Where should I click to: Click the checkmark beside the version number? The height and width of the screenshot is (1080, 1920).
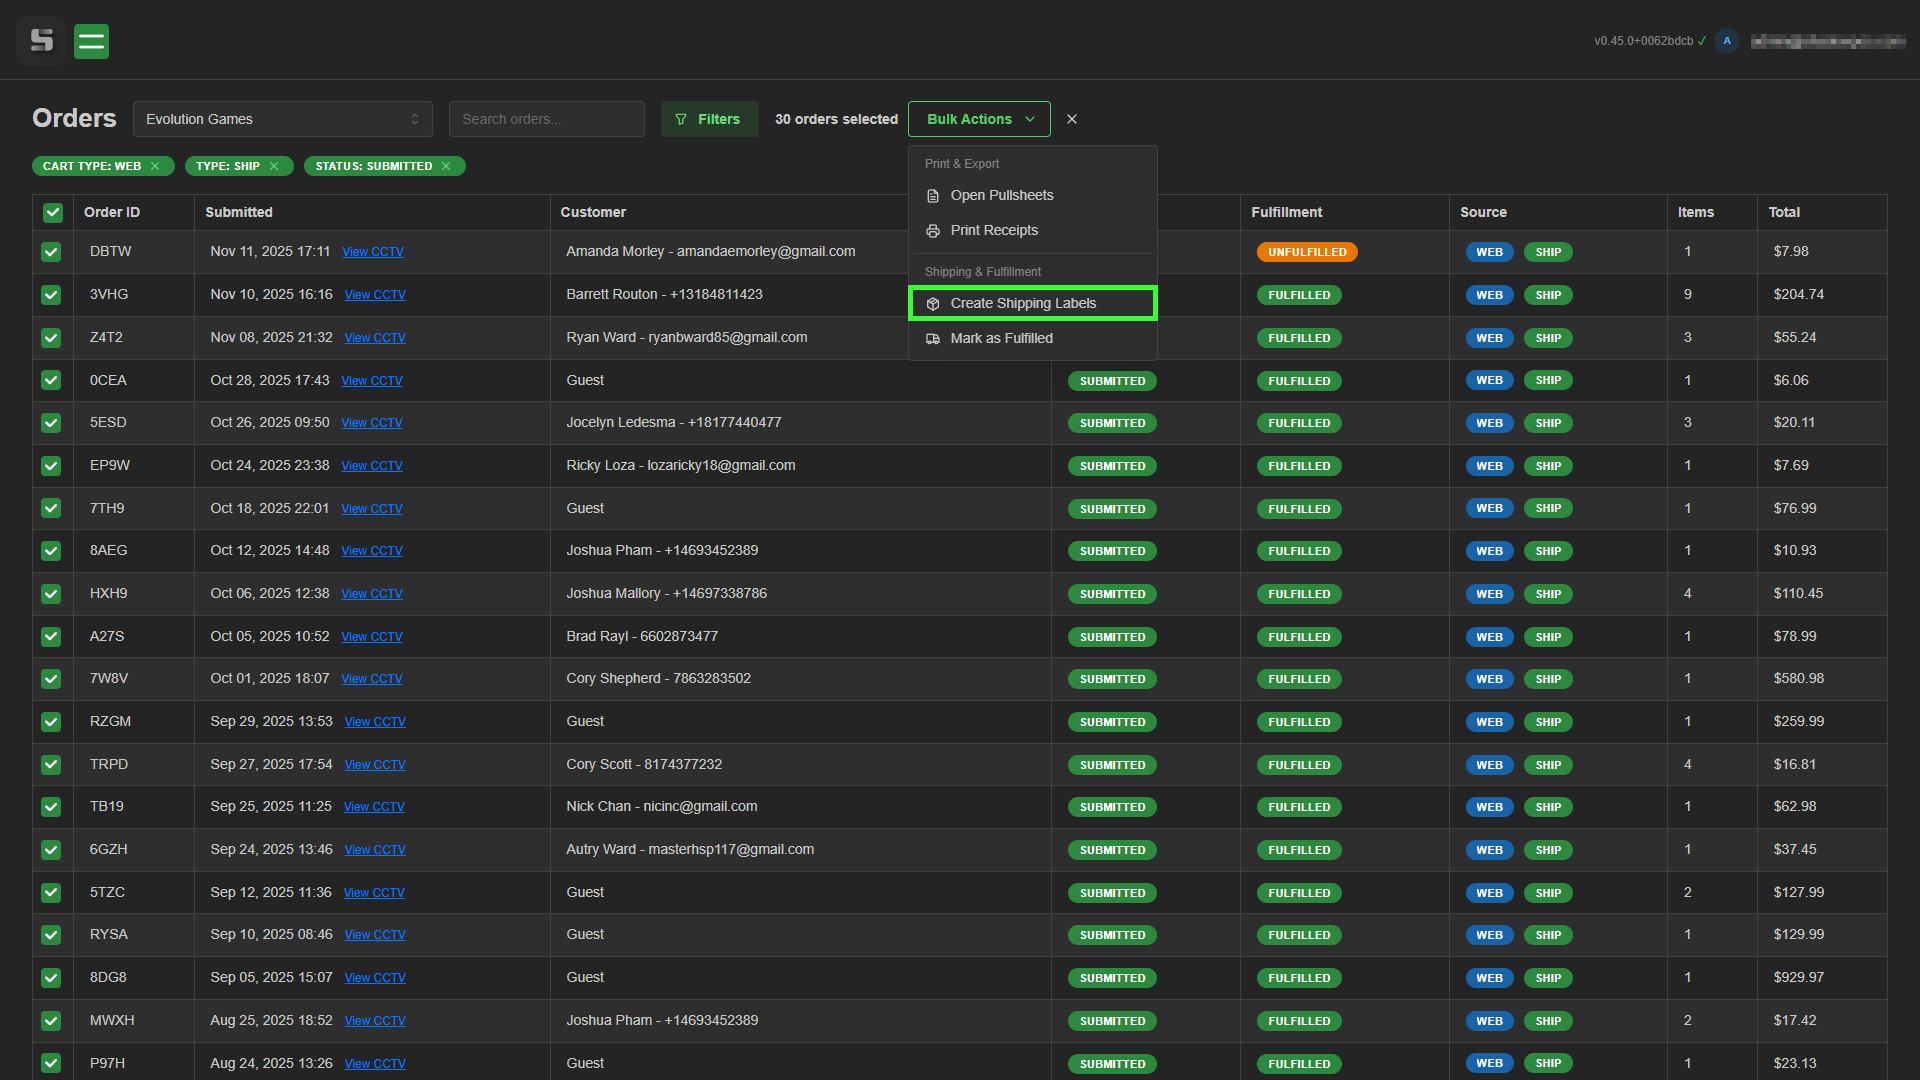[x=1700, y=41]
